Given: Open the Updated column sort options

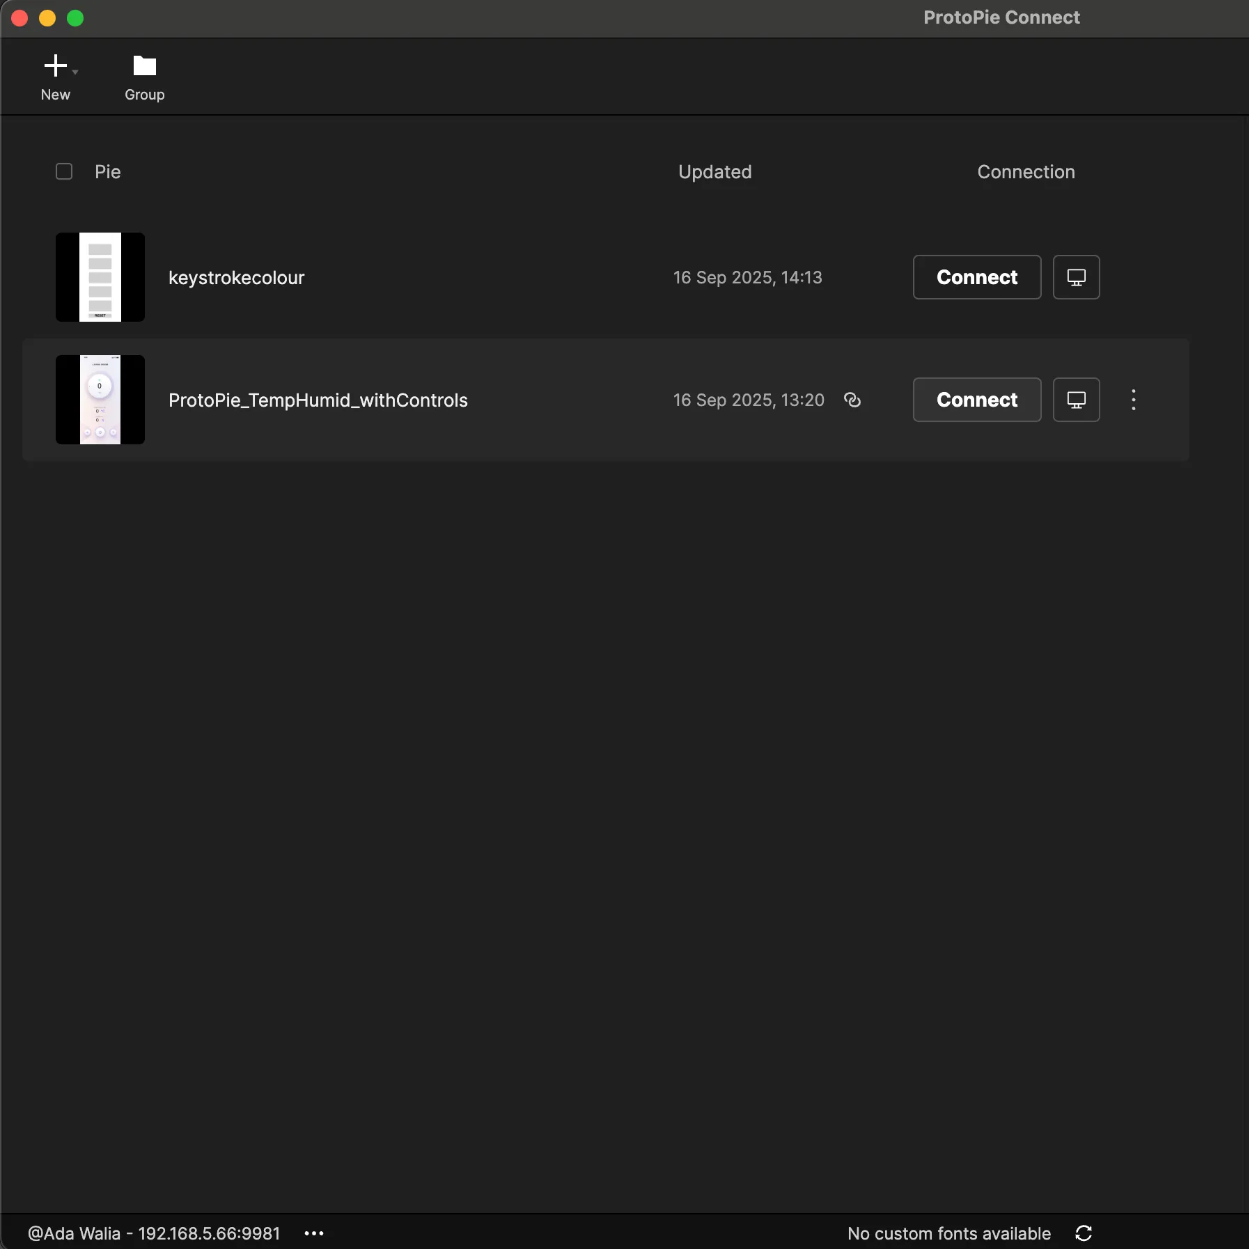Looking at the screenshot, I should tap(715, 171).
